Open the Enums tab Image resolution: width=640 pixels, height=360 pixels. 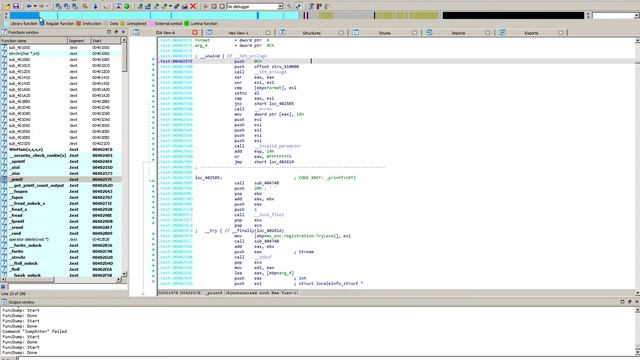[x=384, y=33]
